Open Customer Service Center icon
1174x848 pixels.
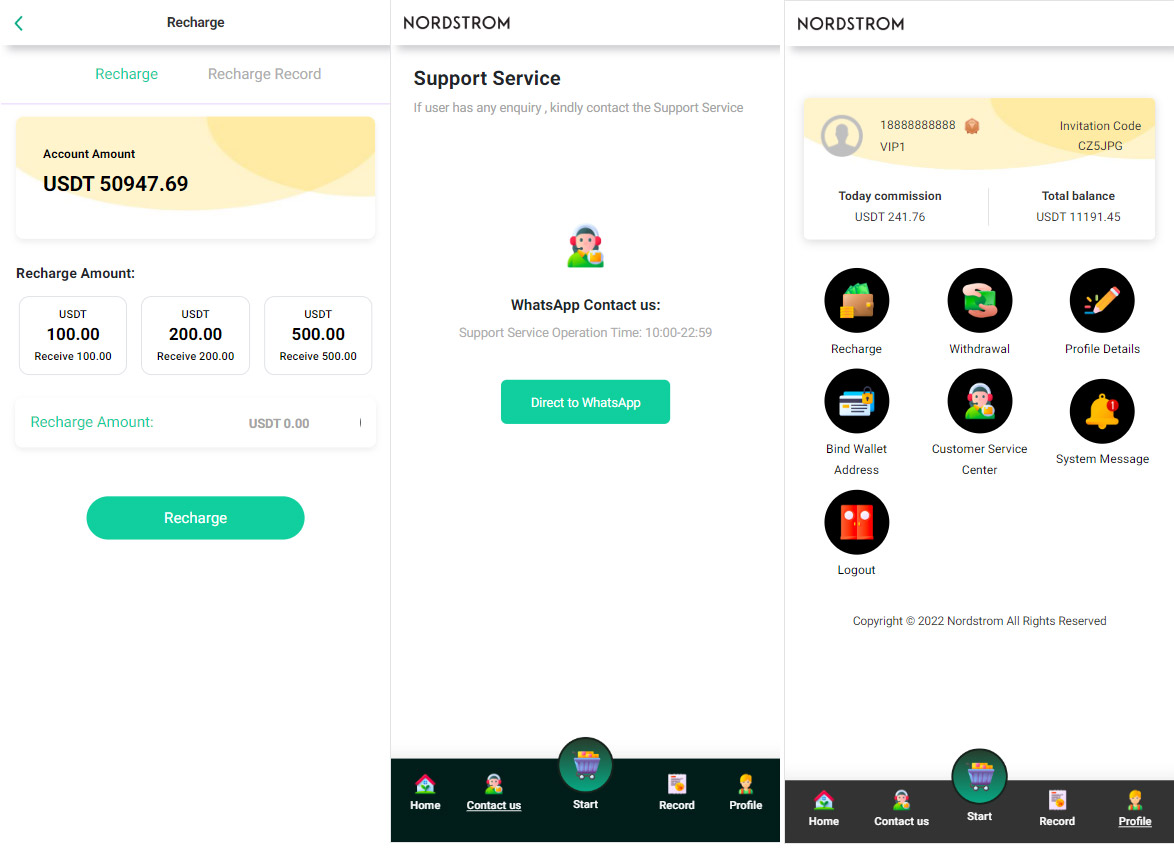tap(979, 401)
